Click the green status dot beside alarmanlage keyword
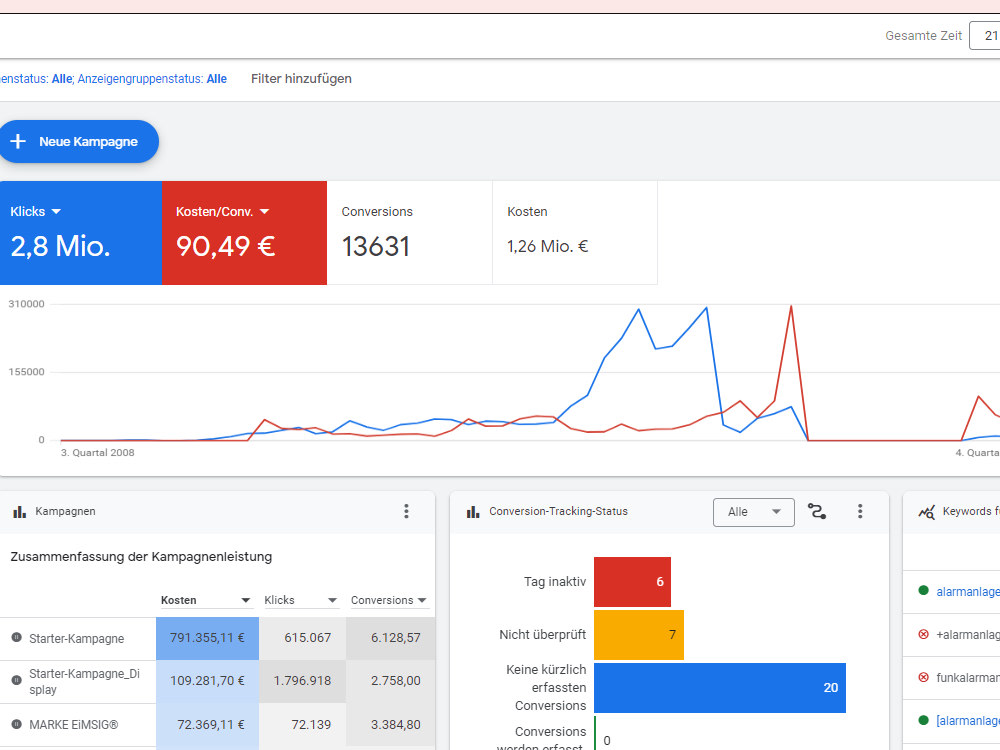The image size is (1000, 750). (x=923, y=591)
